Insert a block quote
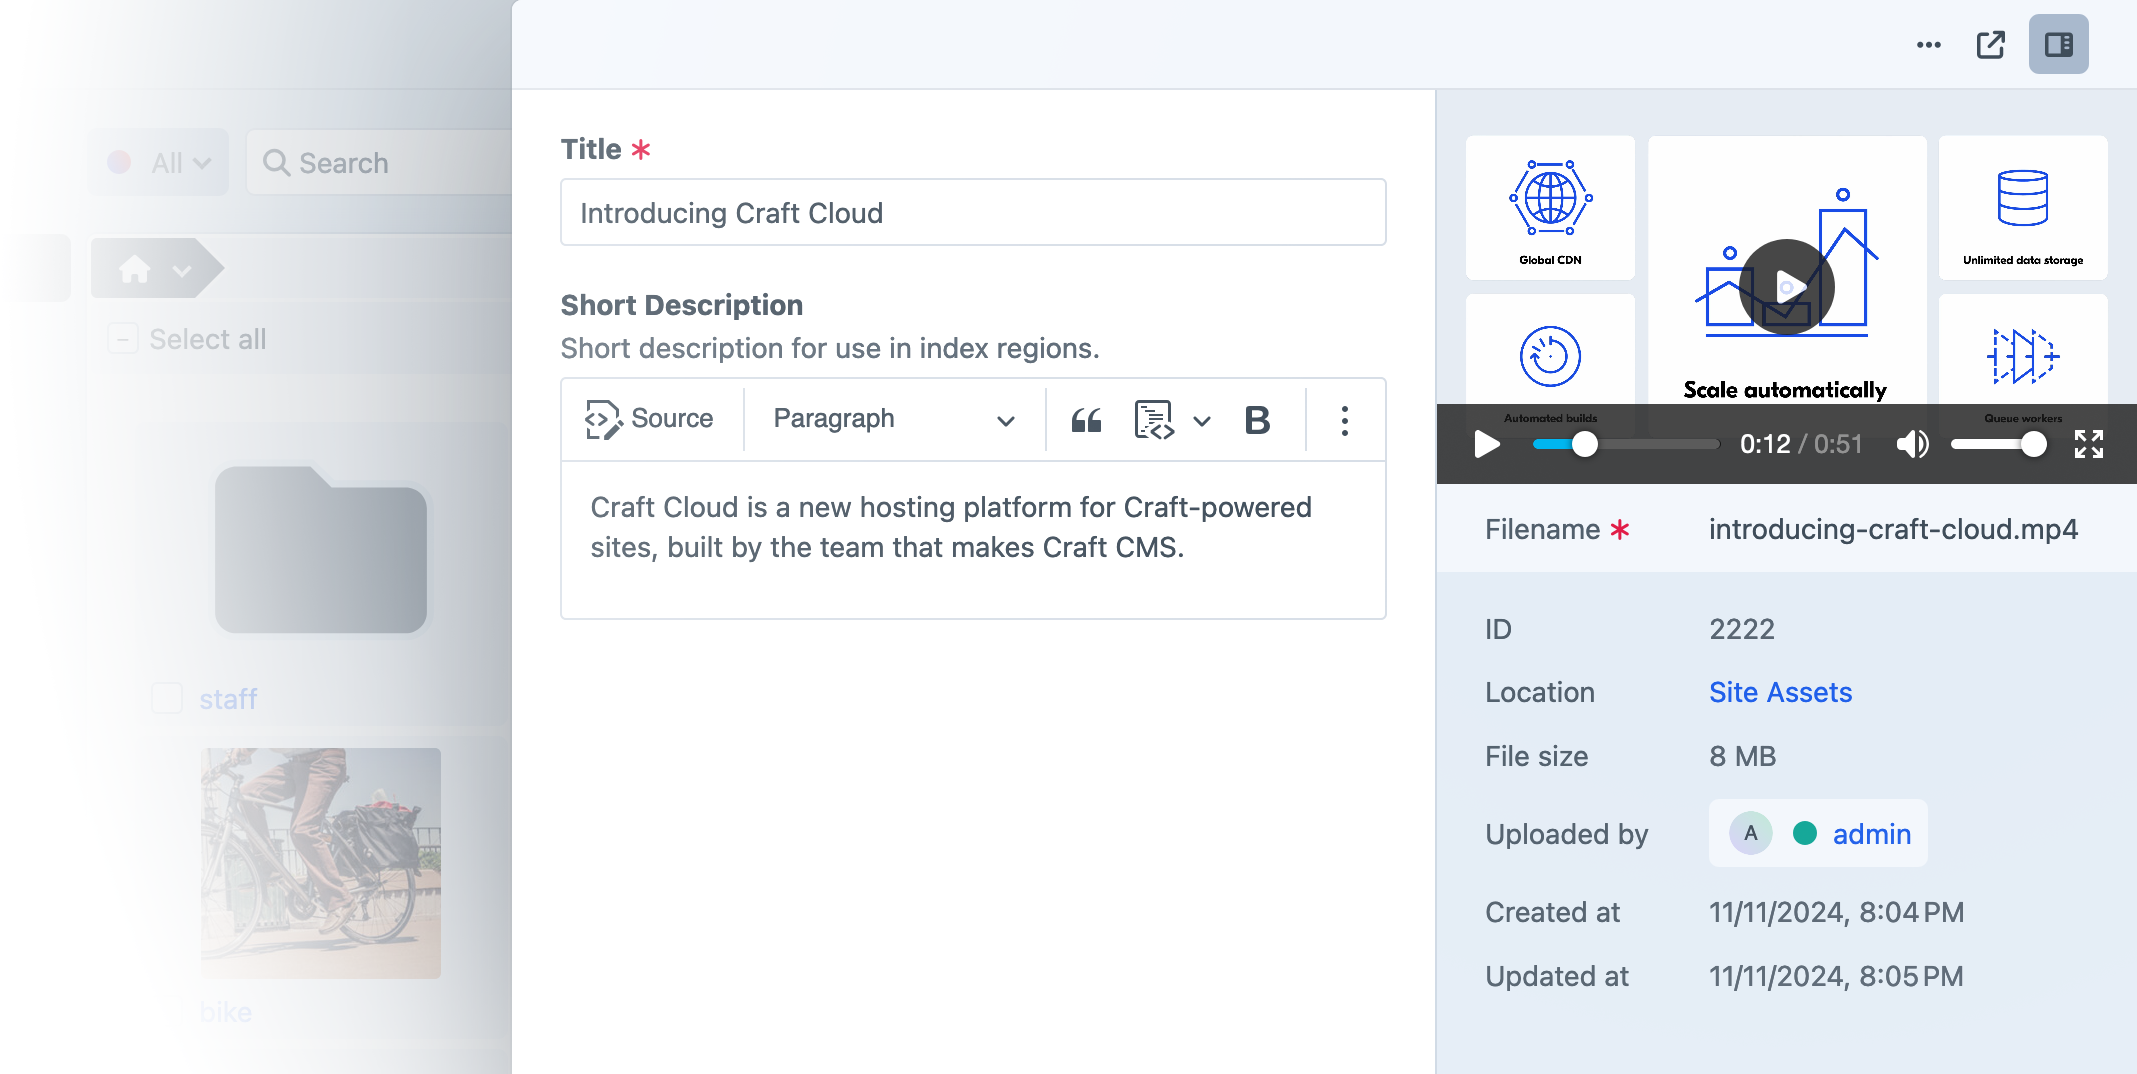This screenshot has width=2137, height=1074. 1086,420
